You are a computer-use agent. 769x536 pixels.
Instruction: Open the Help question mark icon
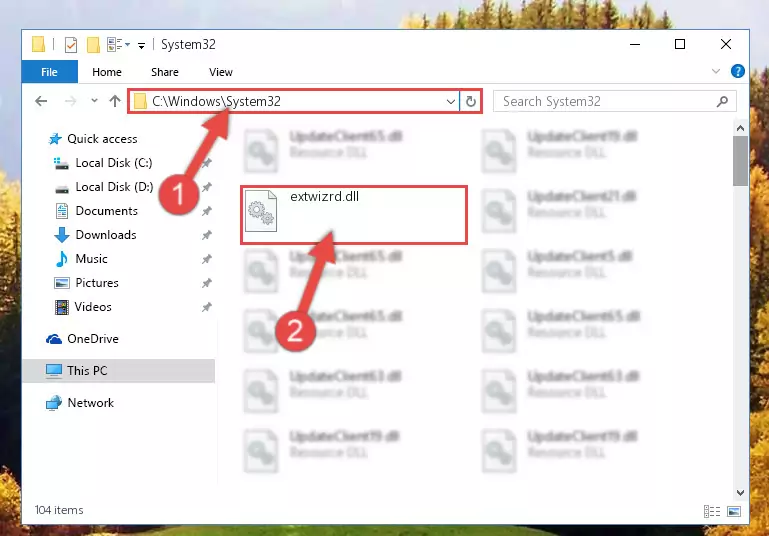pos(737,72)
